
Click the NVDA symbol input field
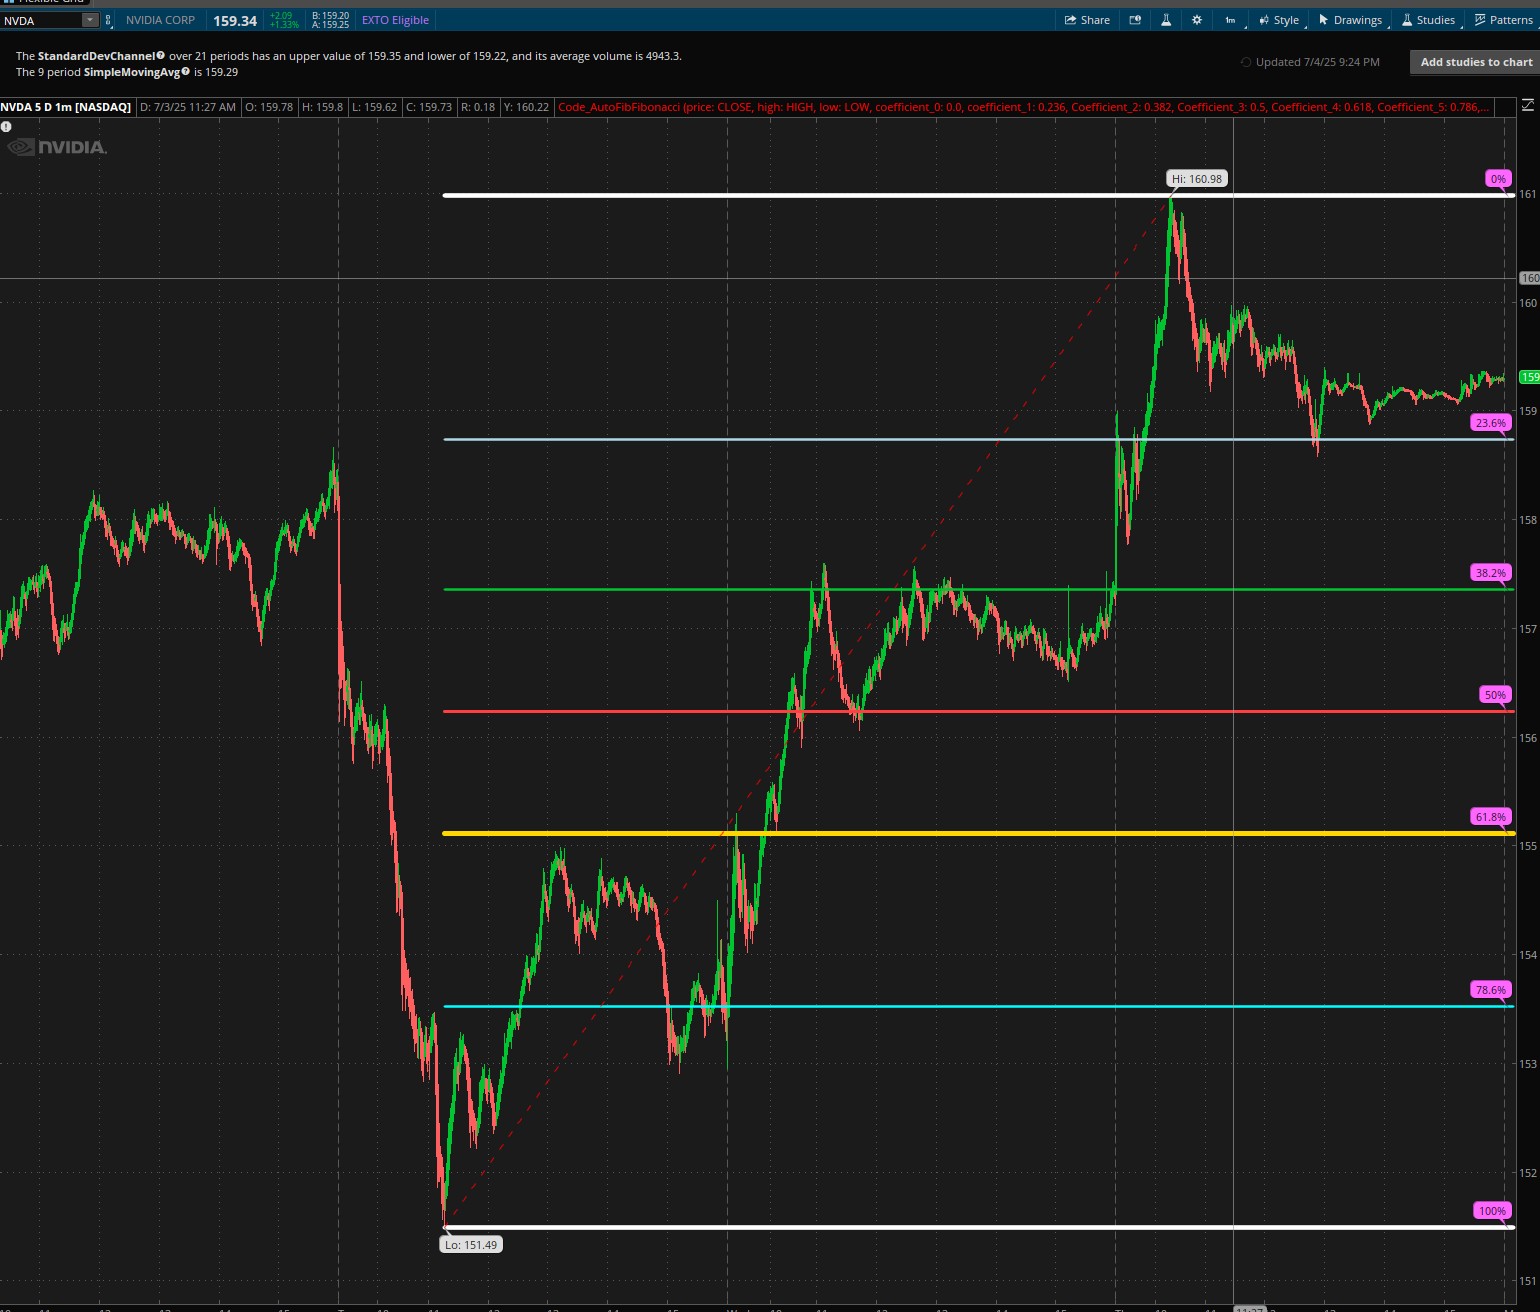[x=41, y=20]
